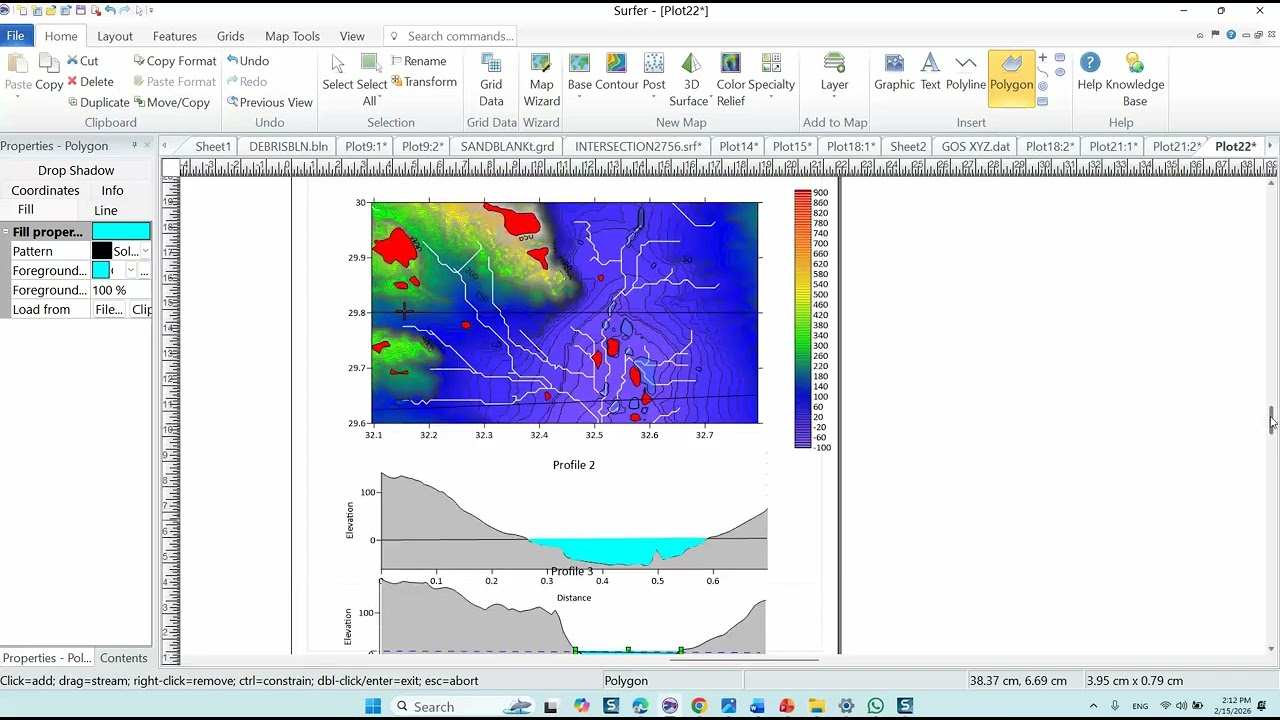Click the cyan Fill properties color swatch

coord(121,232)
